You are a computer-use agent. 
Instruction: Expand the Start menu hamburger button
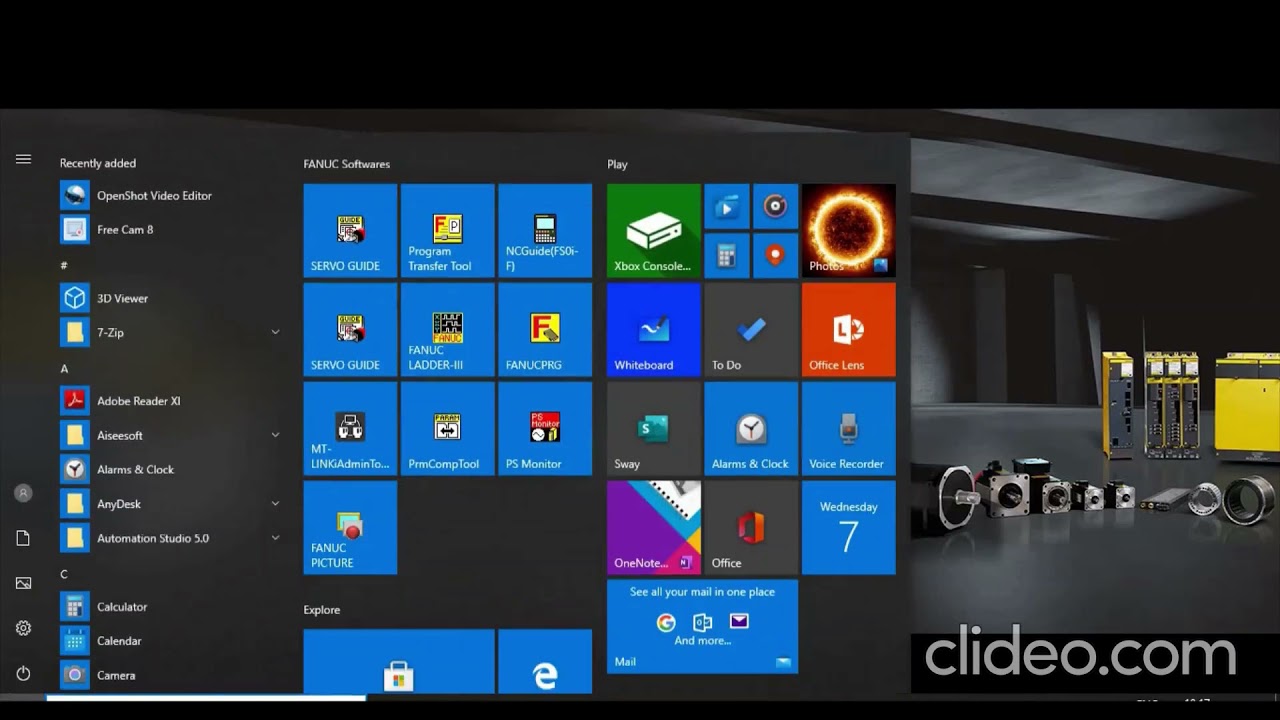[x=23, y=159]
